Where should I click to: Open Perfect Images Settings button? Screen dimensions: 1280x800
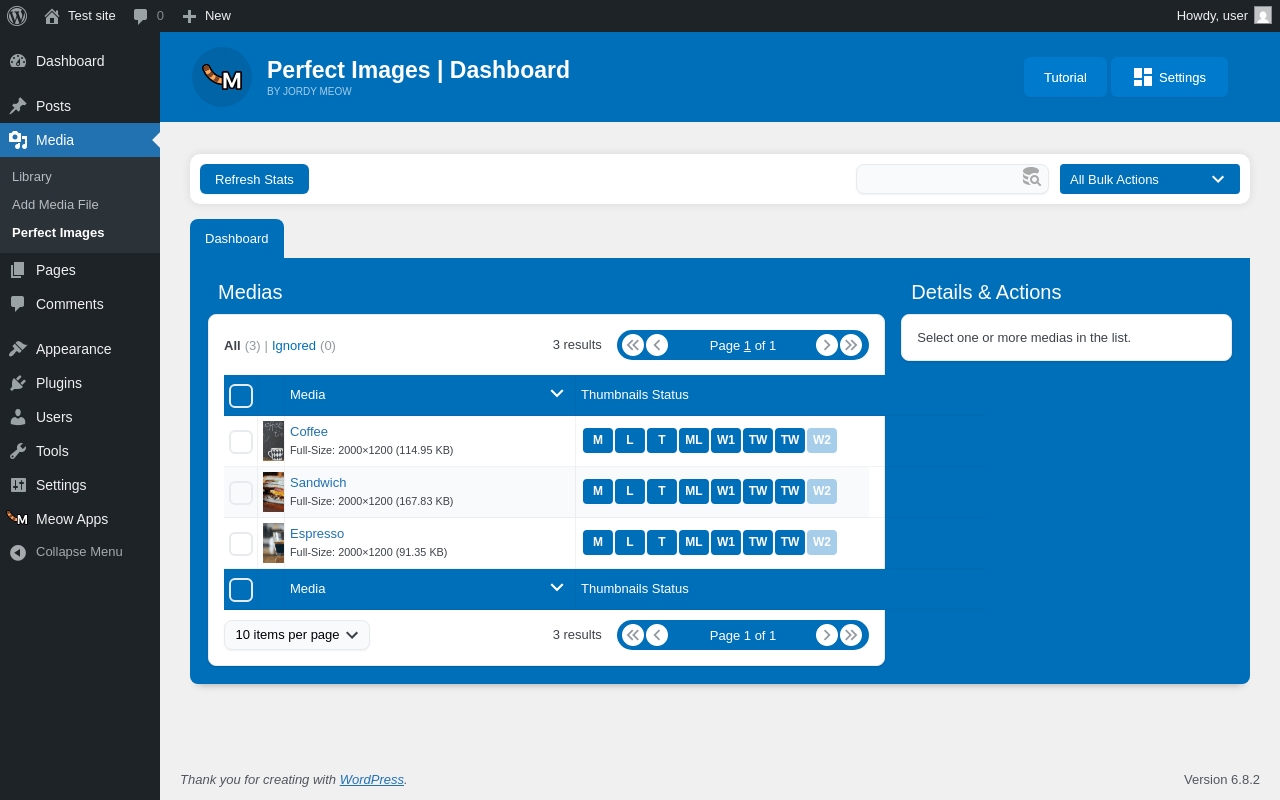[x=1169, y=77]
